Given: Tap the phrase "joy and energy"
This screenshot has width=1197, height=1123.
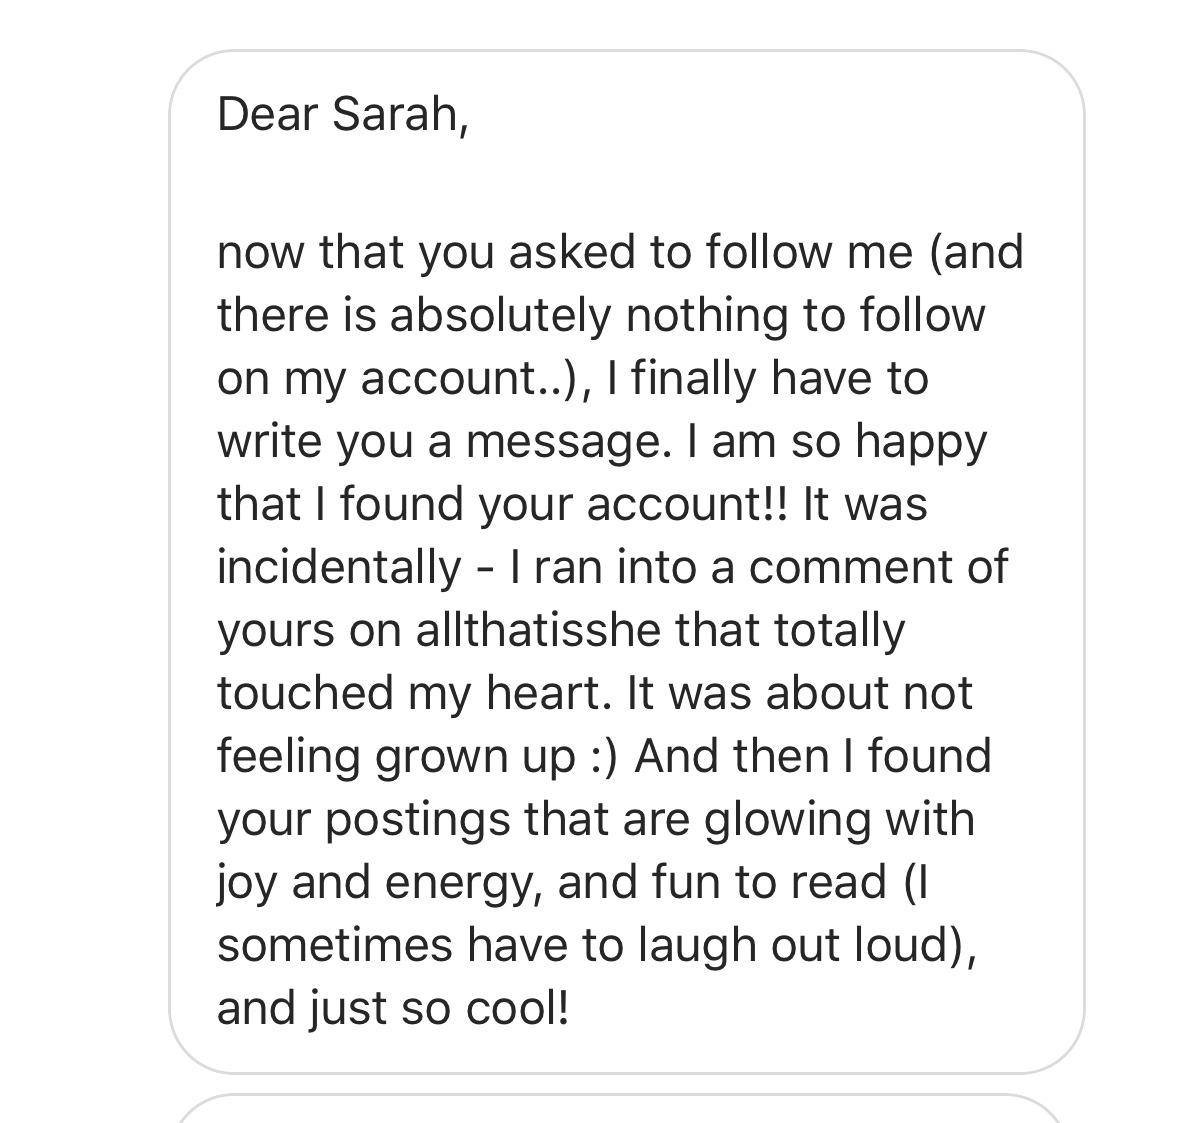Looking at the screenshot, I should [x=379, y=882].
